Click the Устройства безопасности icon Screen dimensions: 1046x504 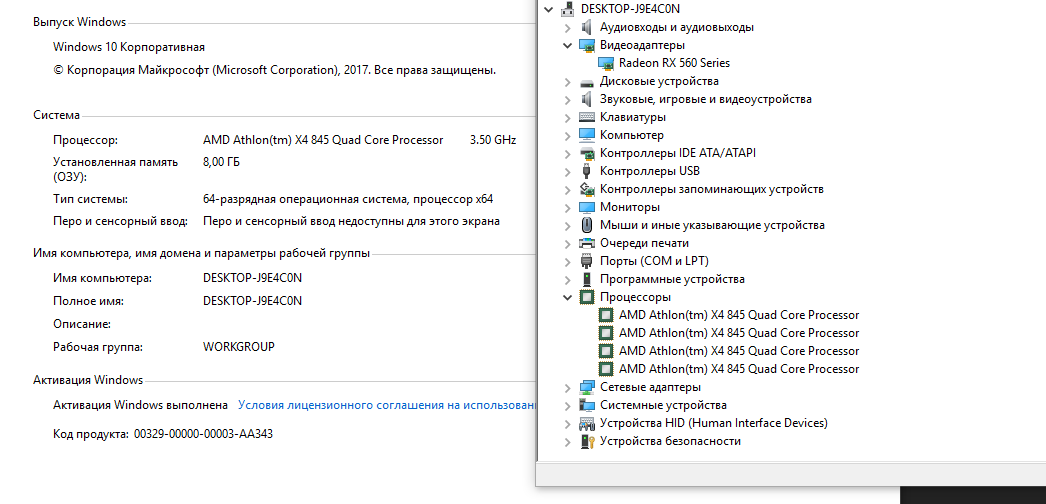[587, 441]
